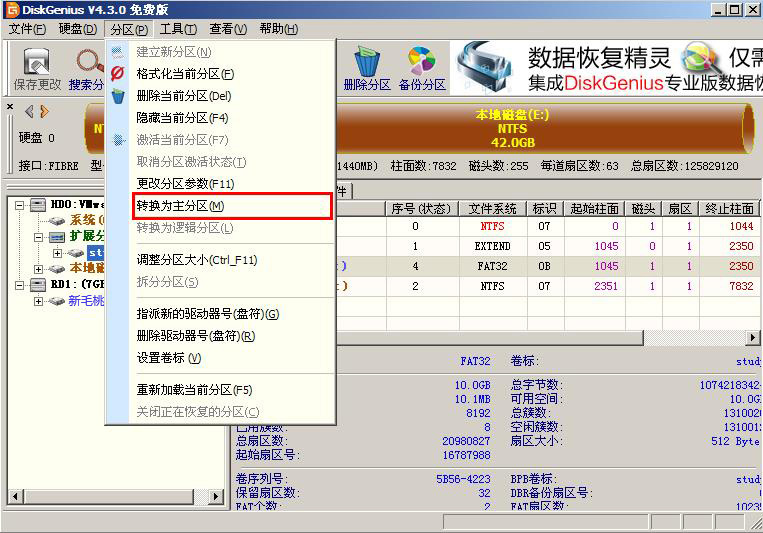Click the volume serial number 5B56-4223
The width and height of the screenshot is (763, 533).
tap(463, 479)
